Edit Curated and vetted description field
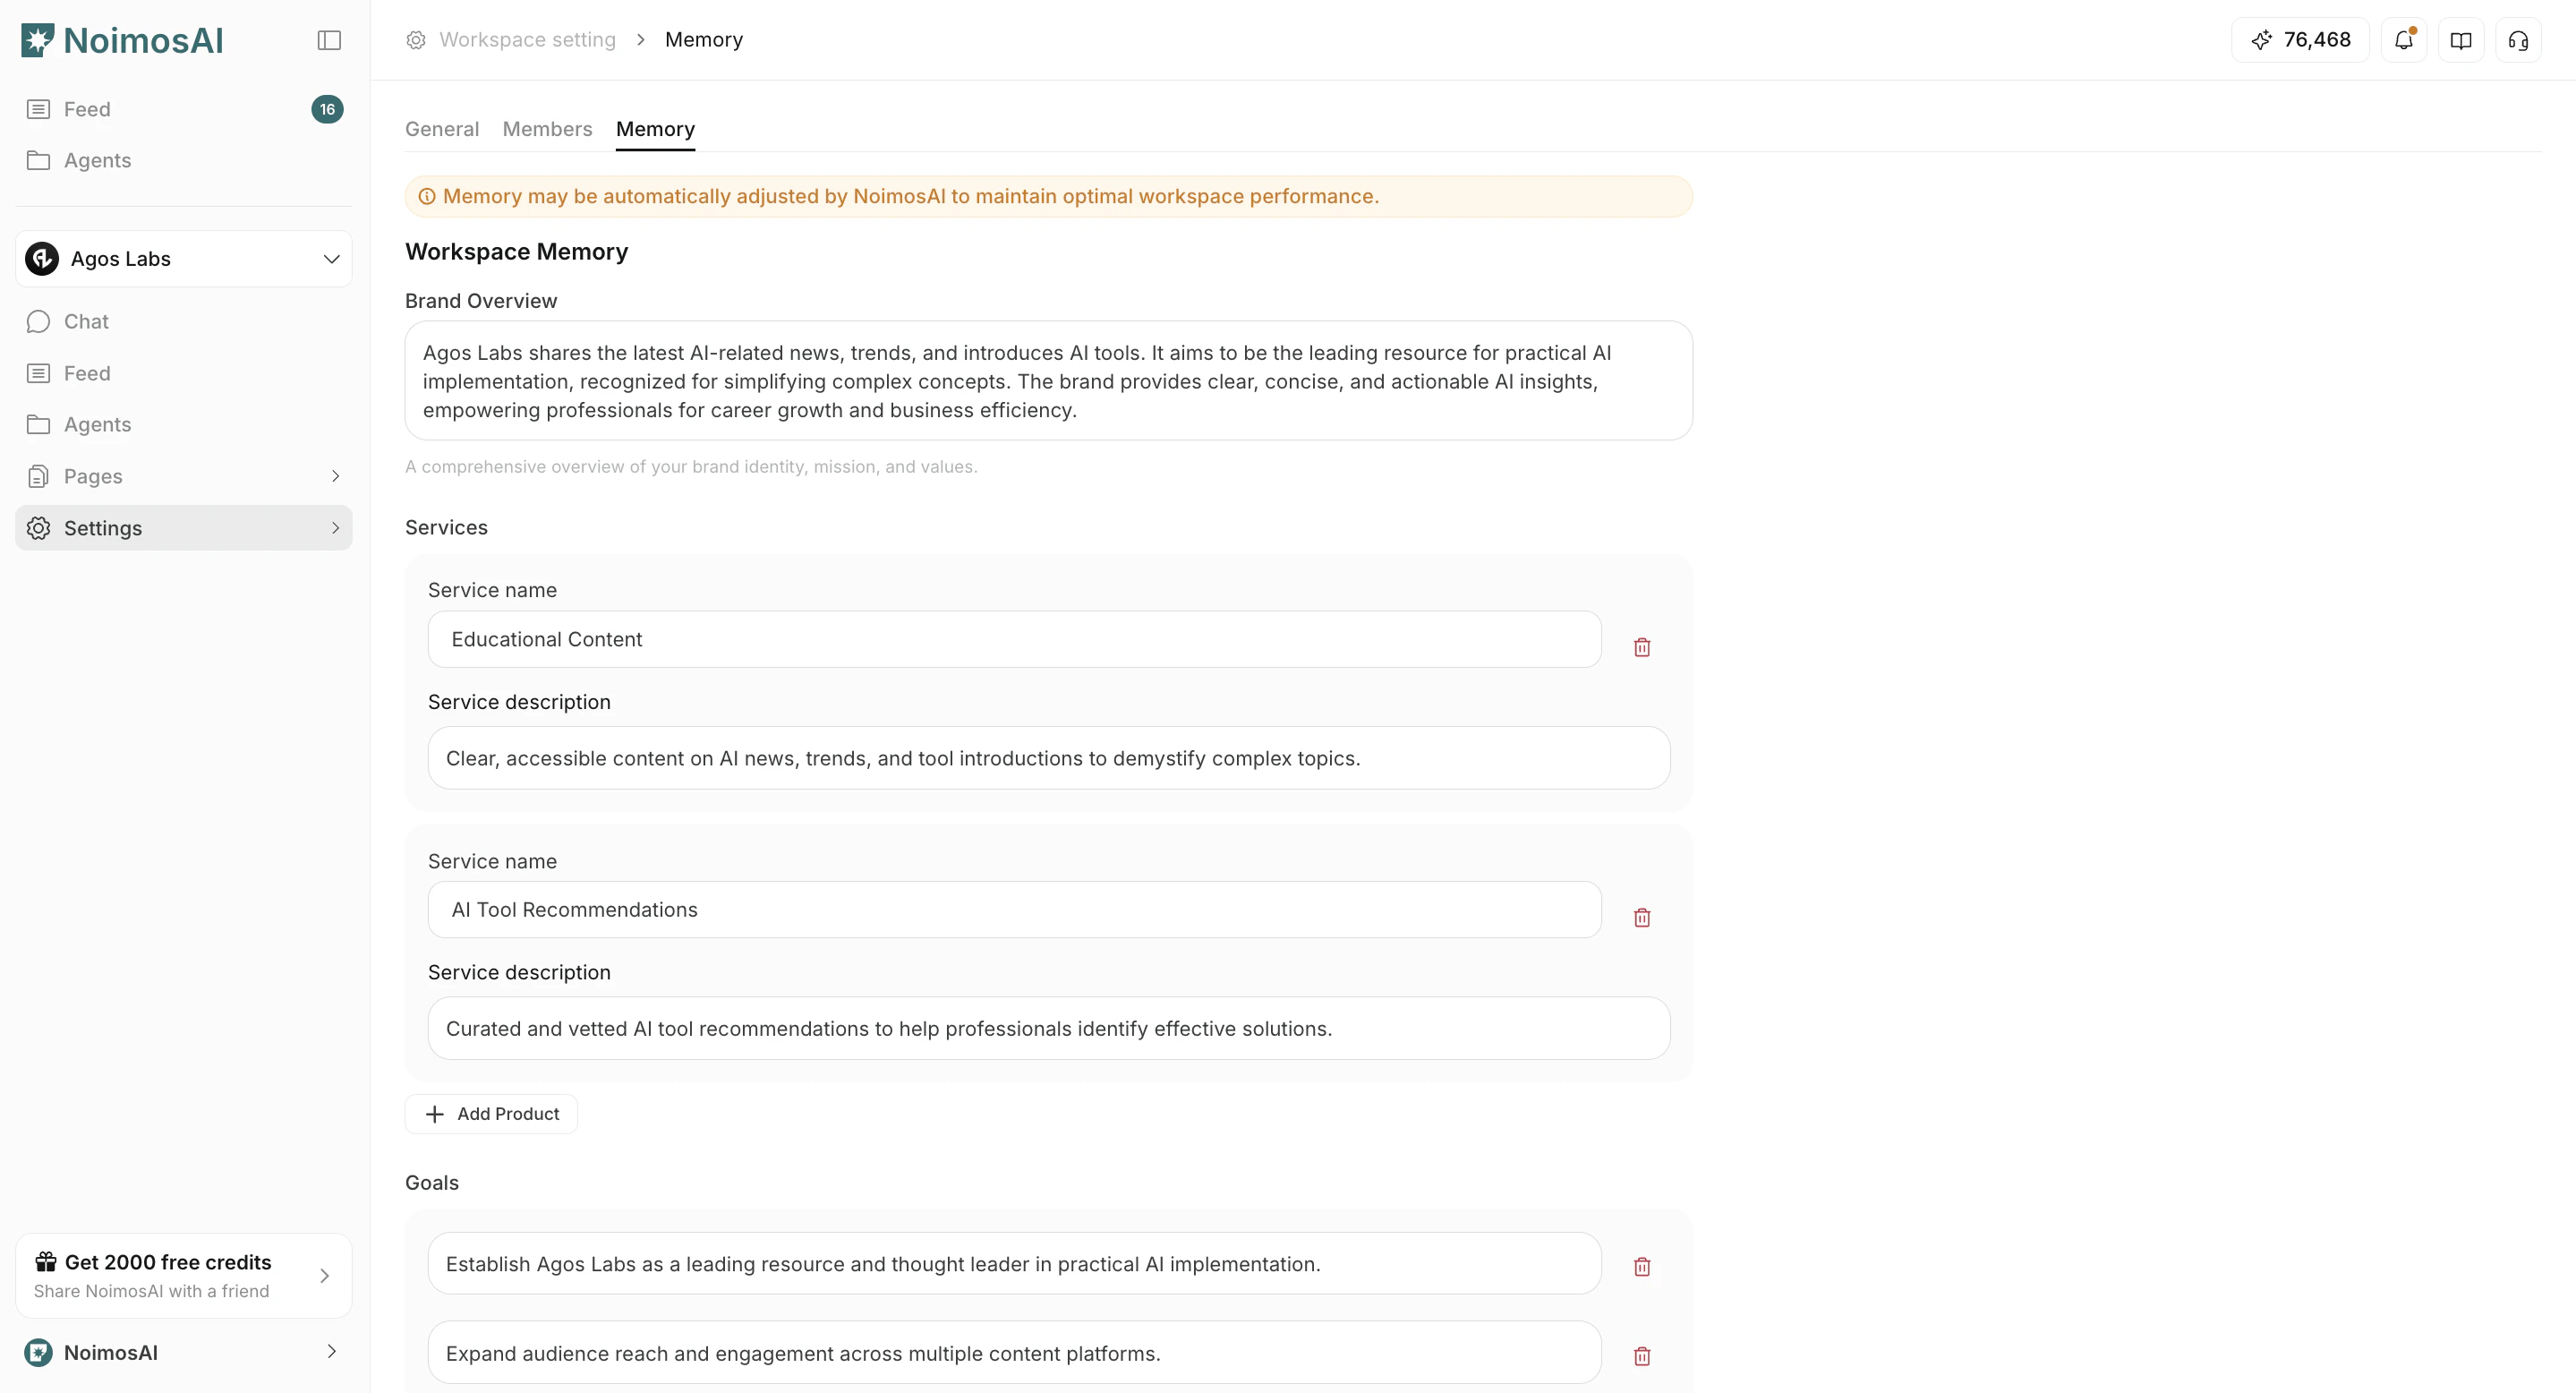The image size is (2576, 1393). 1048,1028
